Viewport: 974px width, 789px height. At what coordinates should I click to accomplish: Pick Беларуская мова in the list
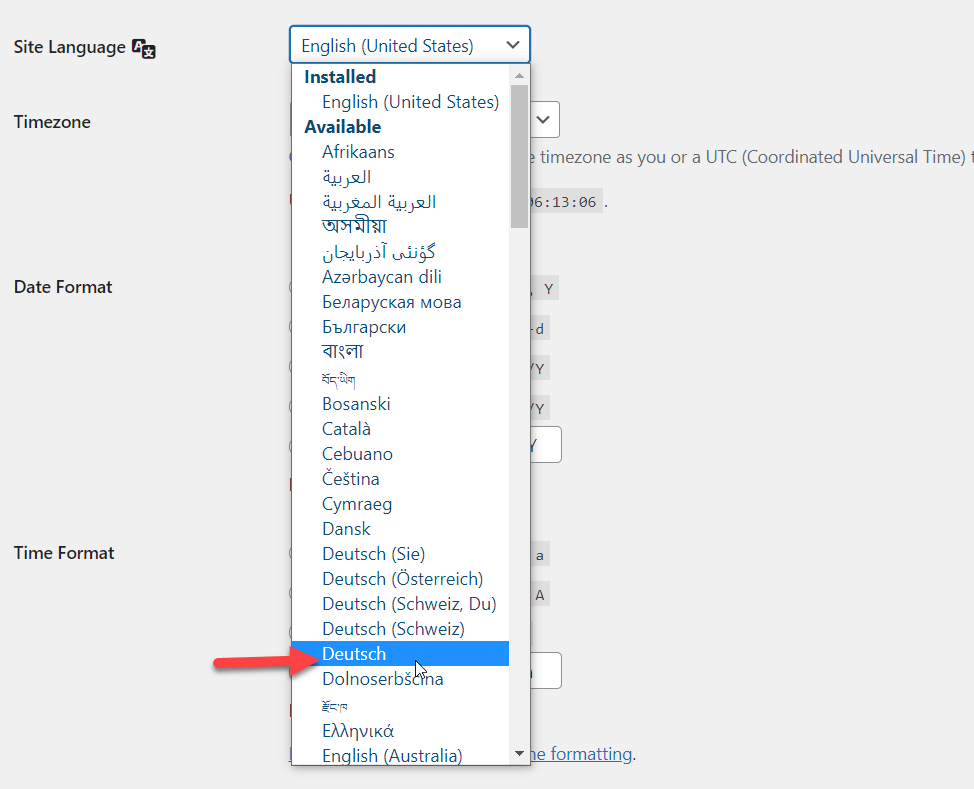(x=391, y=302)
